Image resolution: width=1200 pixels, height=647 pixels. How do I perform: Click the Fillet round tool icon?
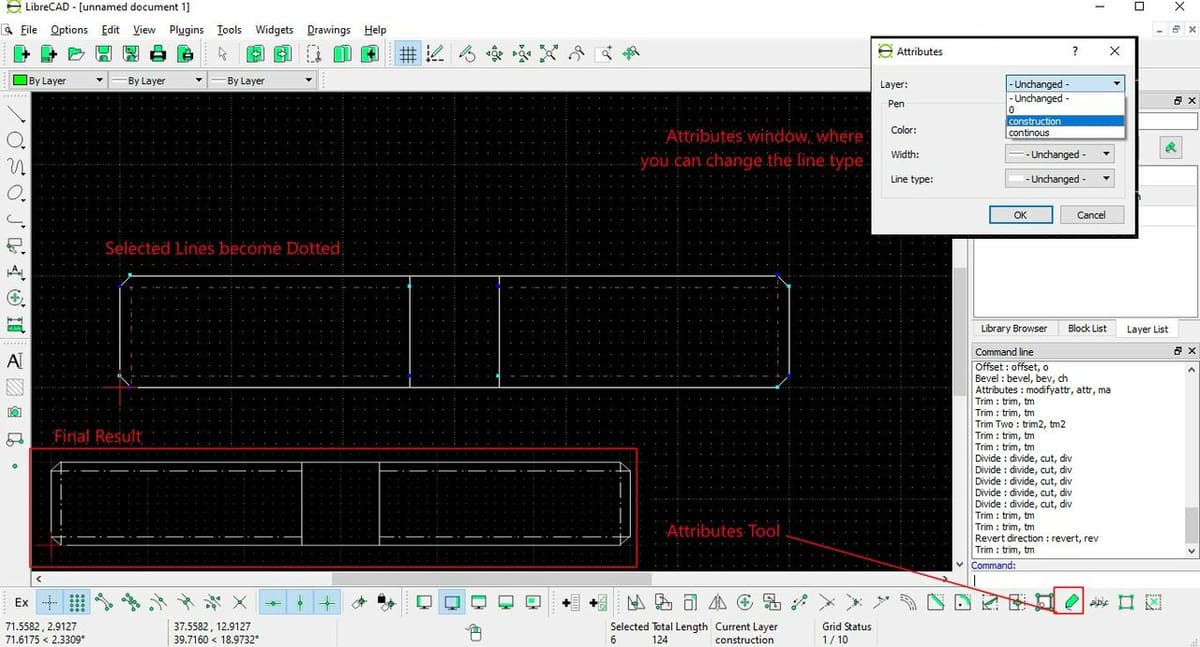click(962, 602)
